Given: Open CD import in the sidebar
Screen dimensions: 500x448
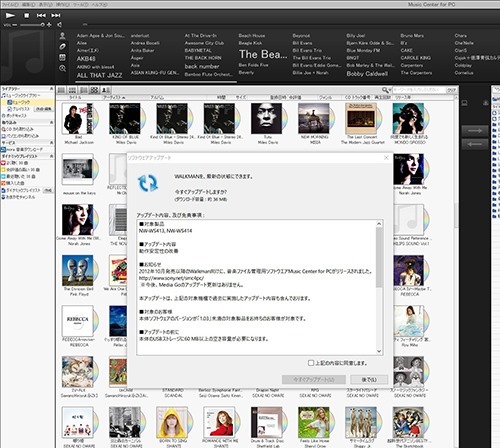Looking at the screenshot, I should pos(18,129).
